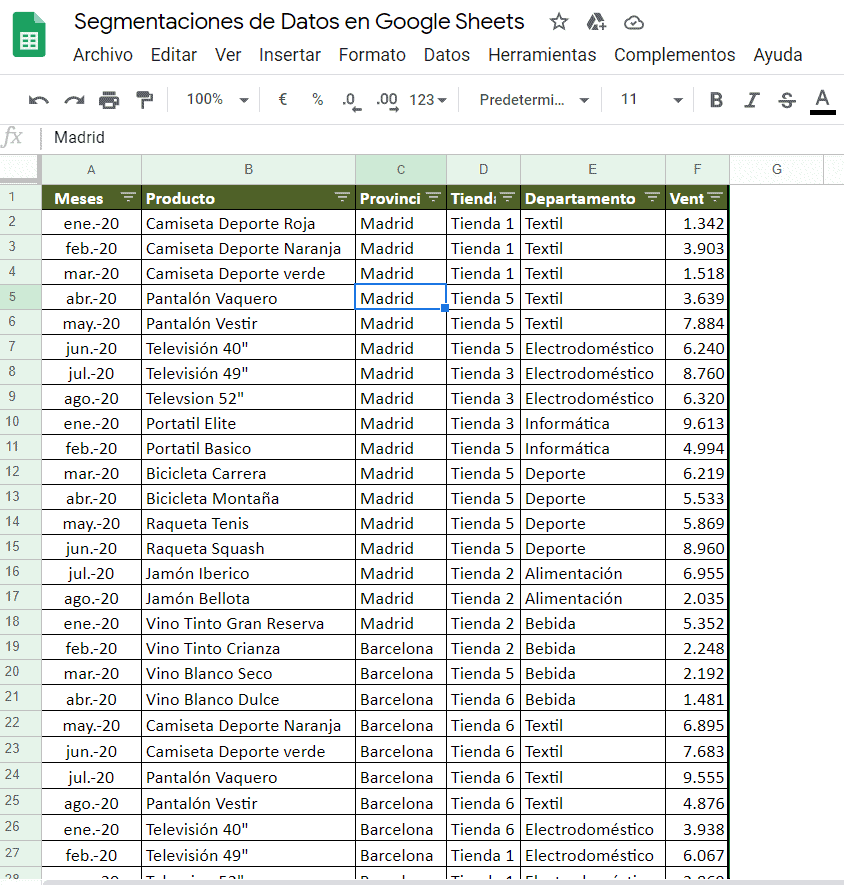
Task: Select column G header
Action: 777,169
